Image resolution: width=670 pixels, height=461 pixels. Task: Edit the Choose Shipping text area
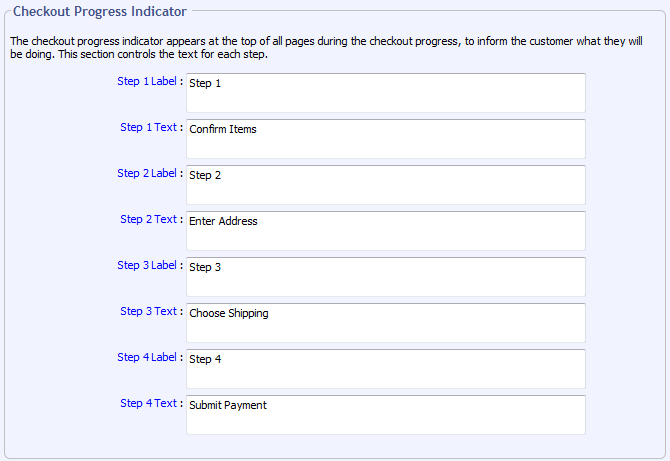click(385, 323)
